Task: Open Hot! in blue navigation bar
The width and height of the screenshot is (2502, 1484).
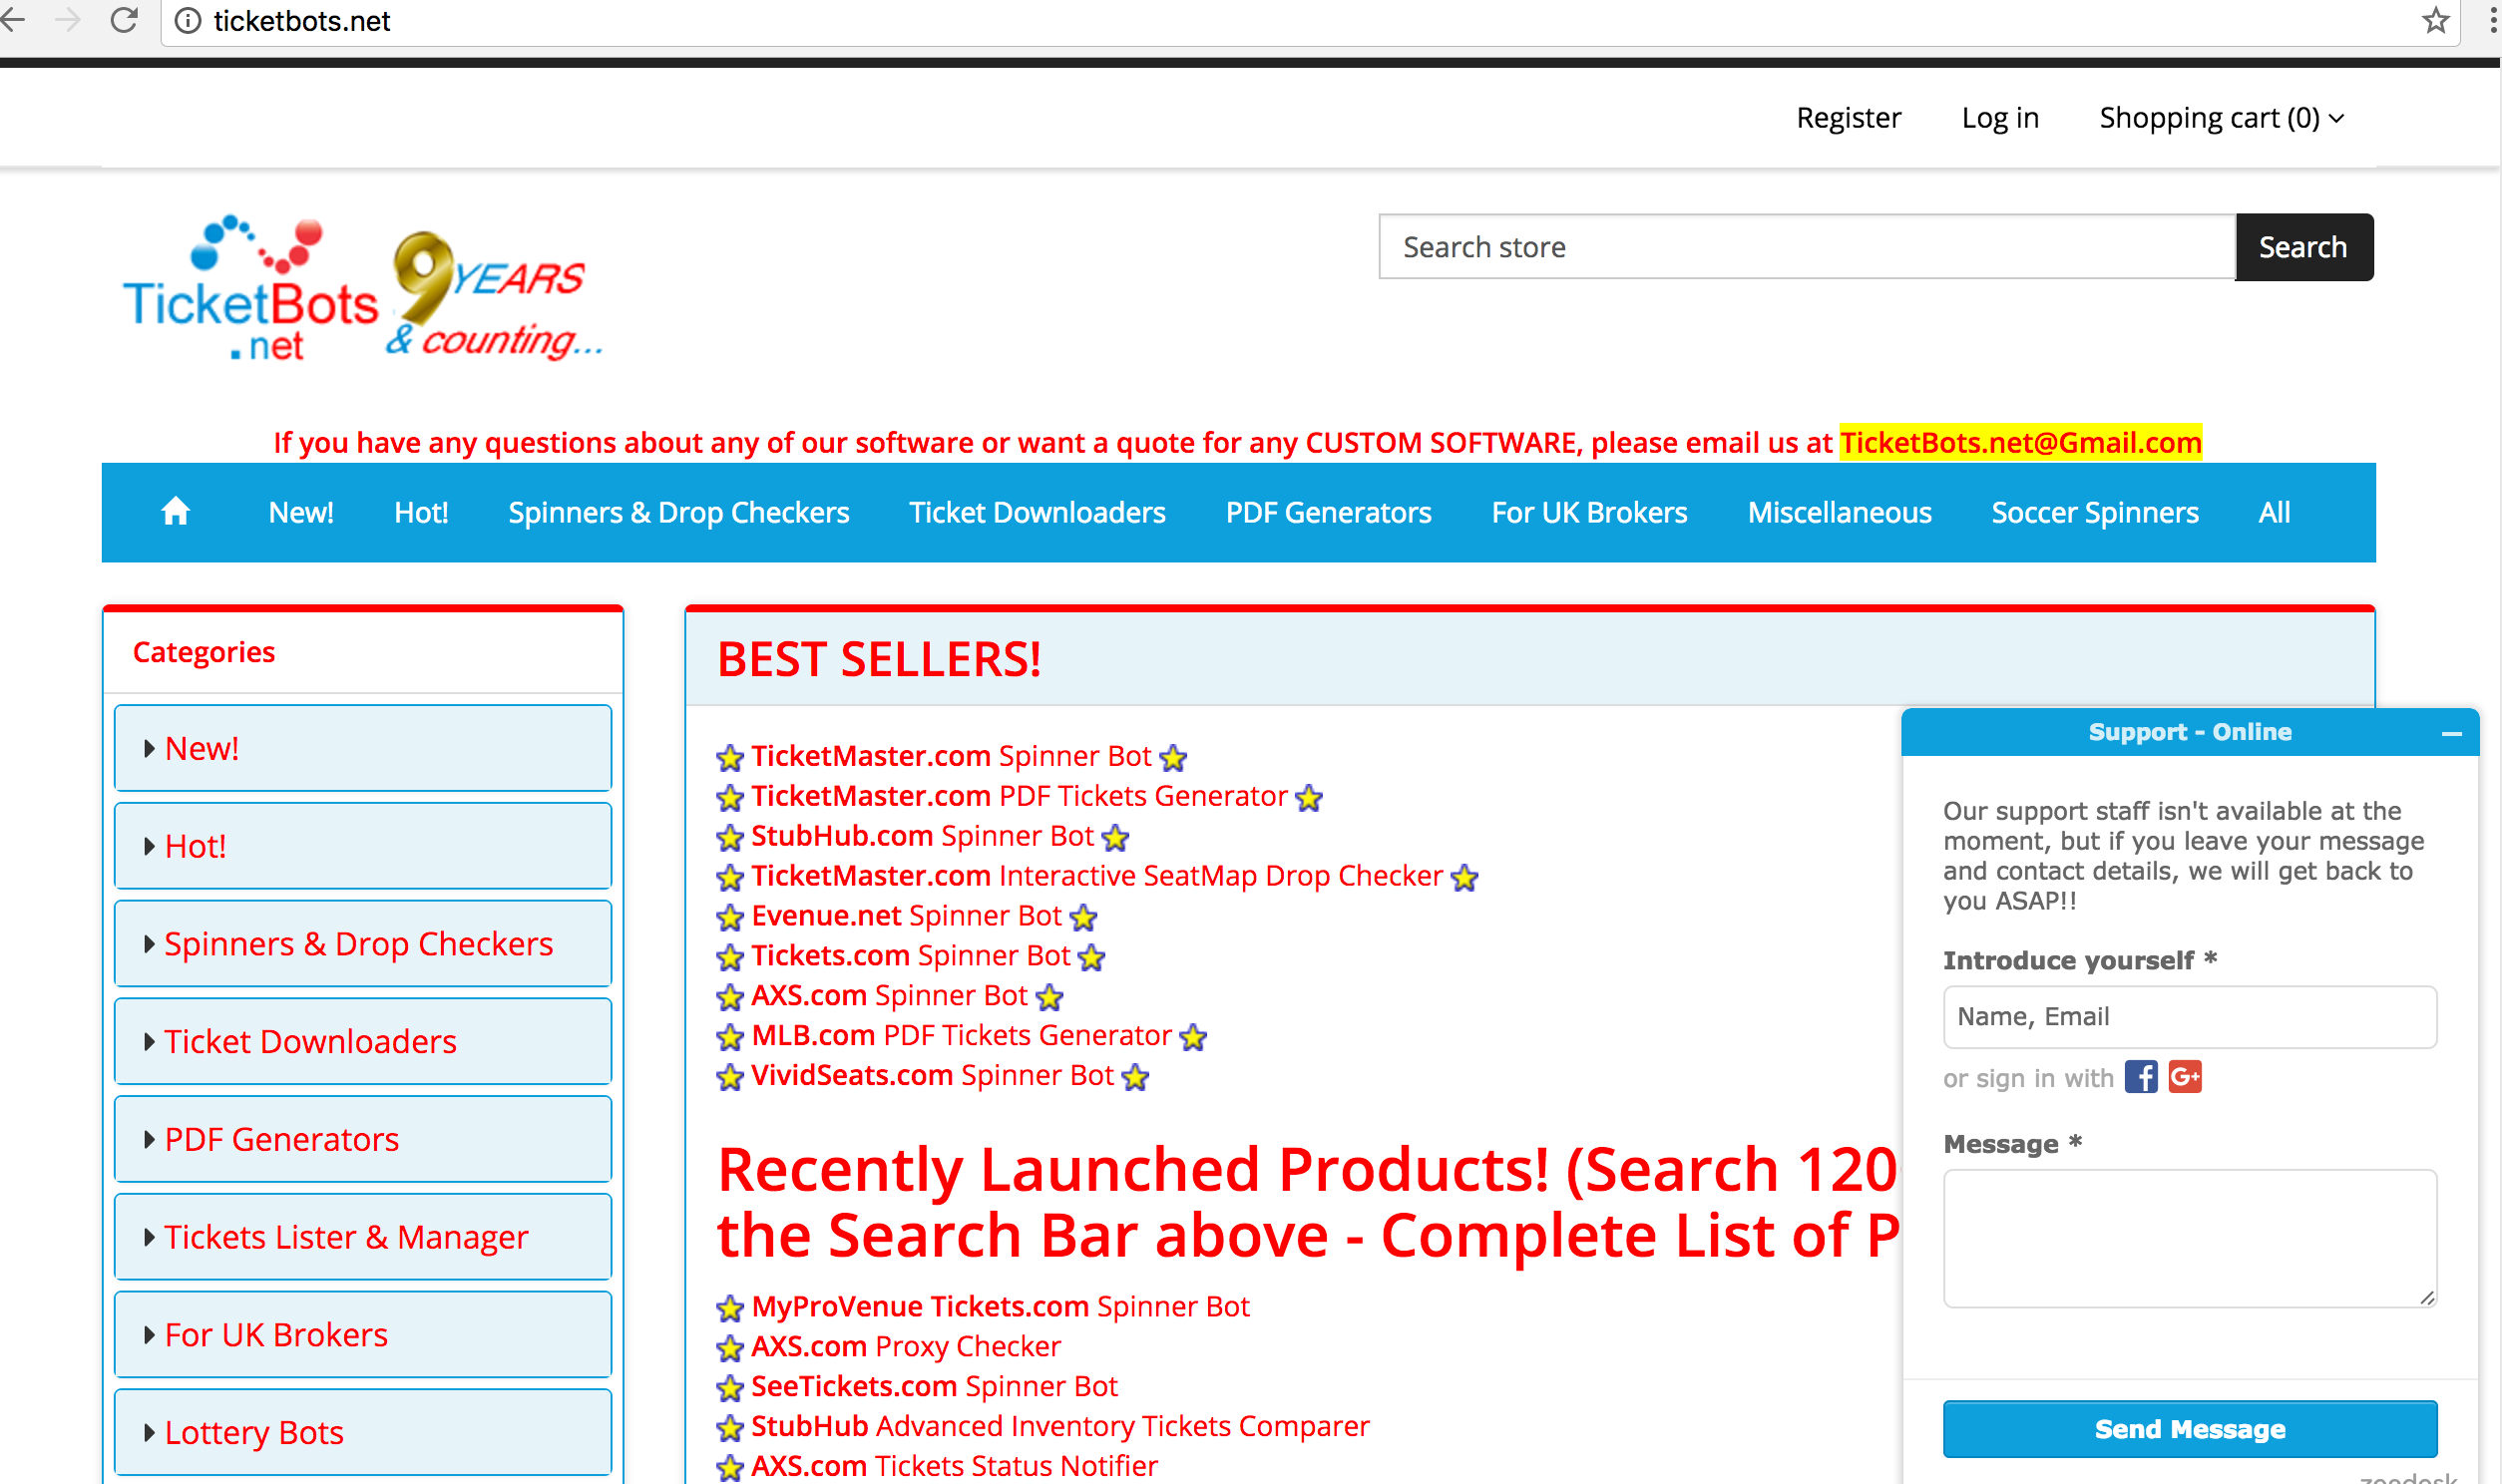Action: [421, 512]
